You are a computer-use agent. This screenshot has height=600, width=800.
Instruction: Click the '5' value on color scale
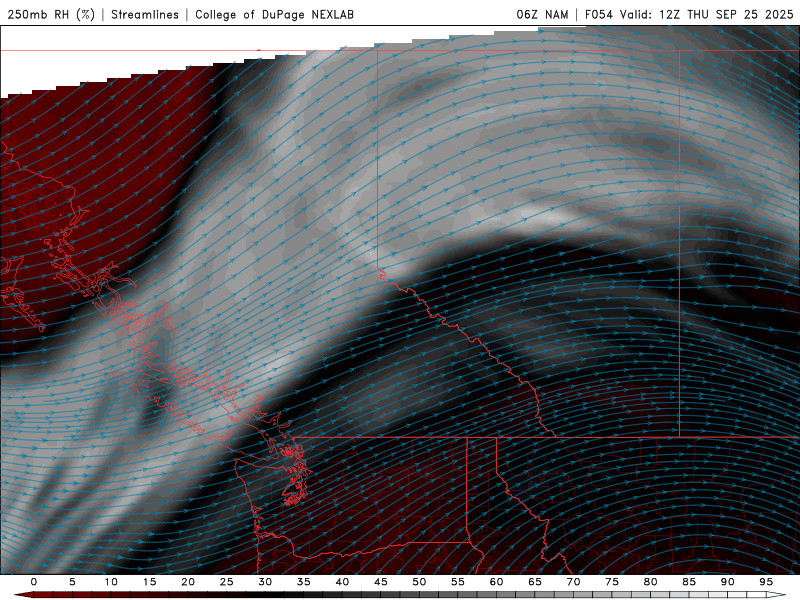point(72,582)
